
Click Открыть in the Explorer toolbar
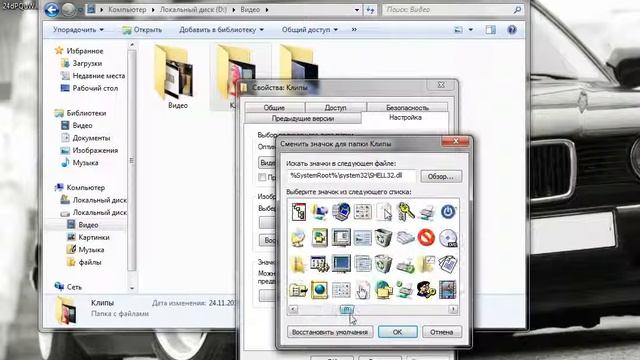142,29
